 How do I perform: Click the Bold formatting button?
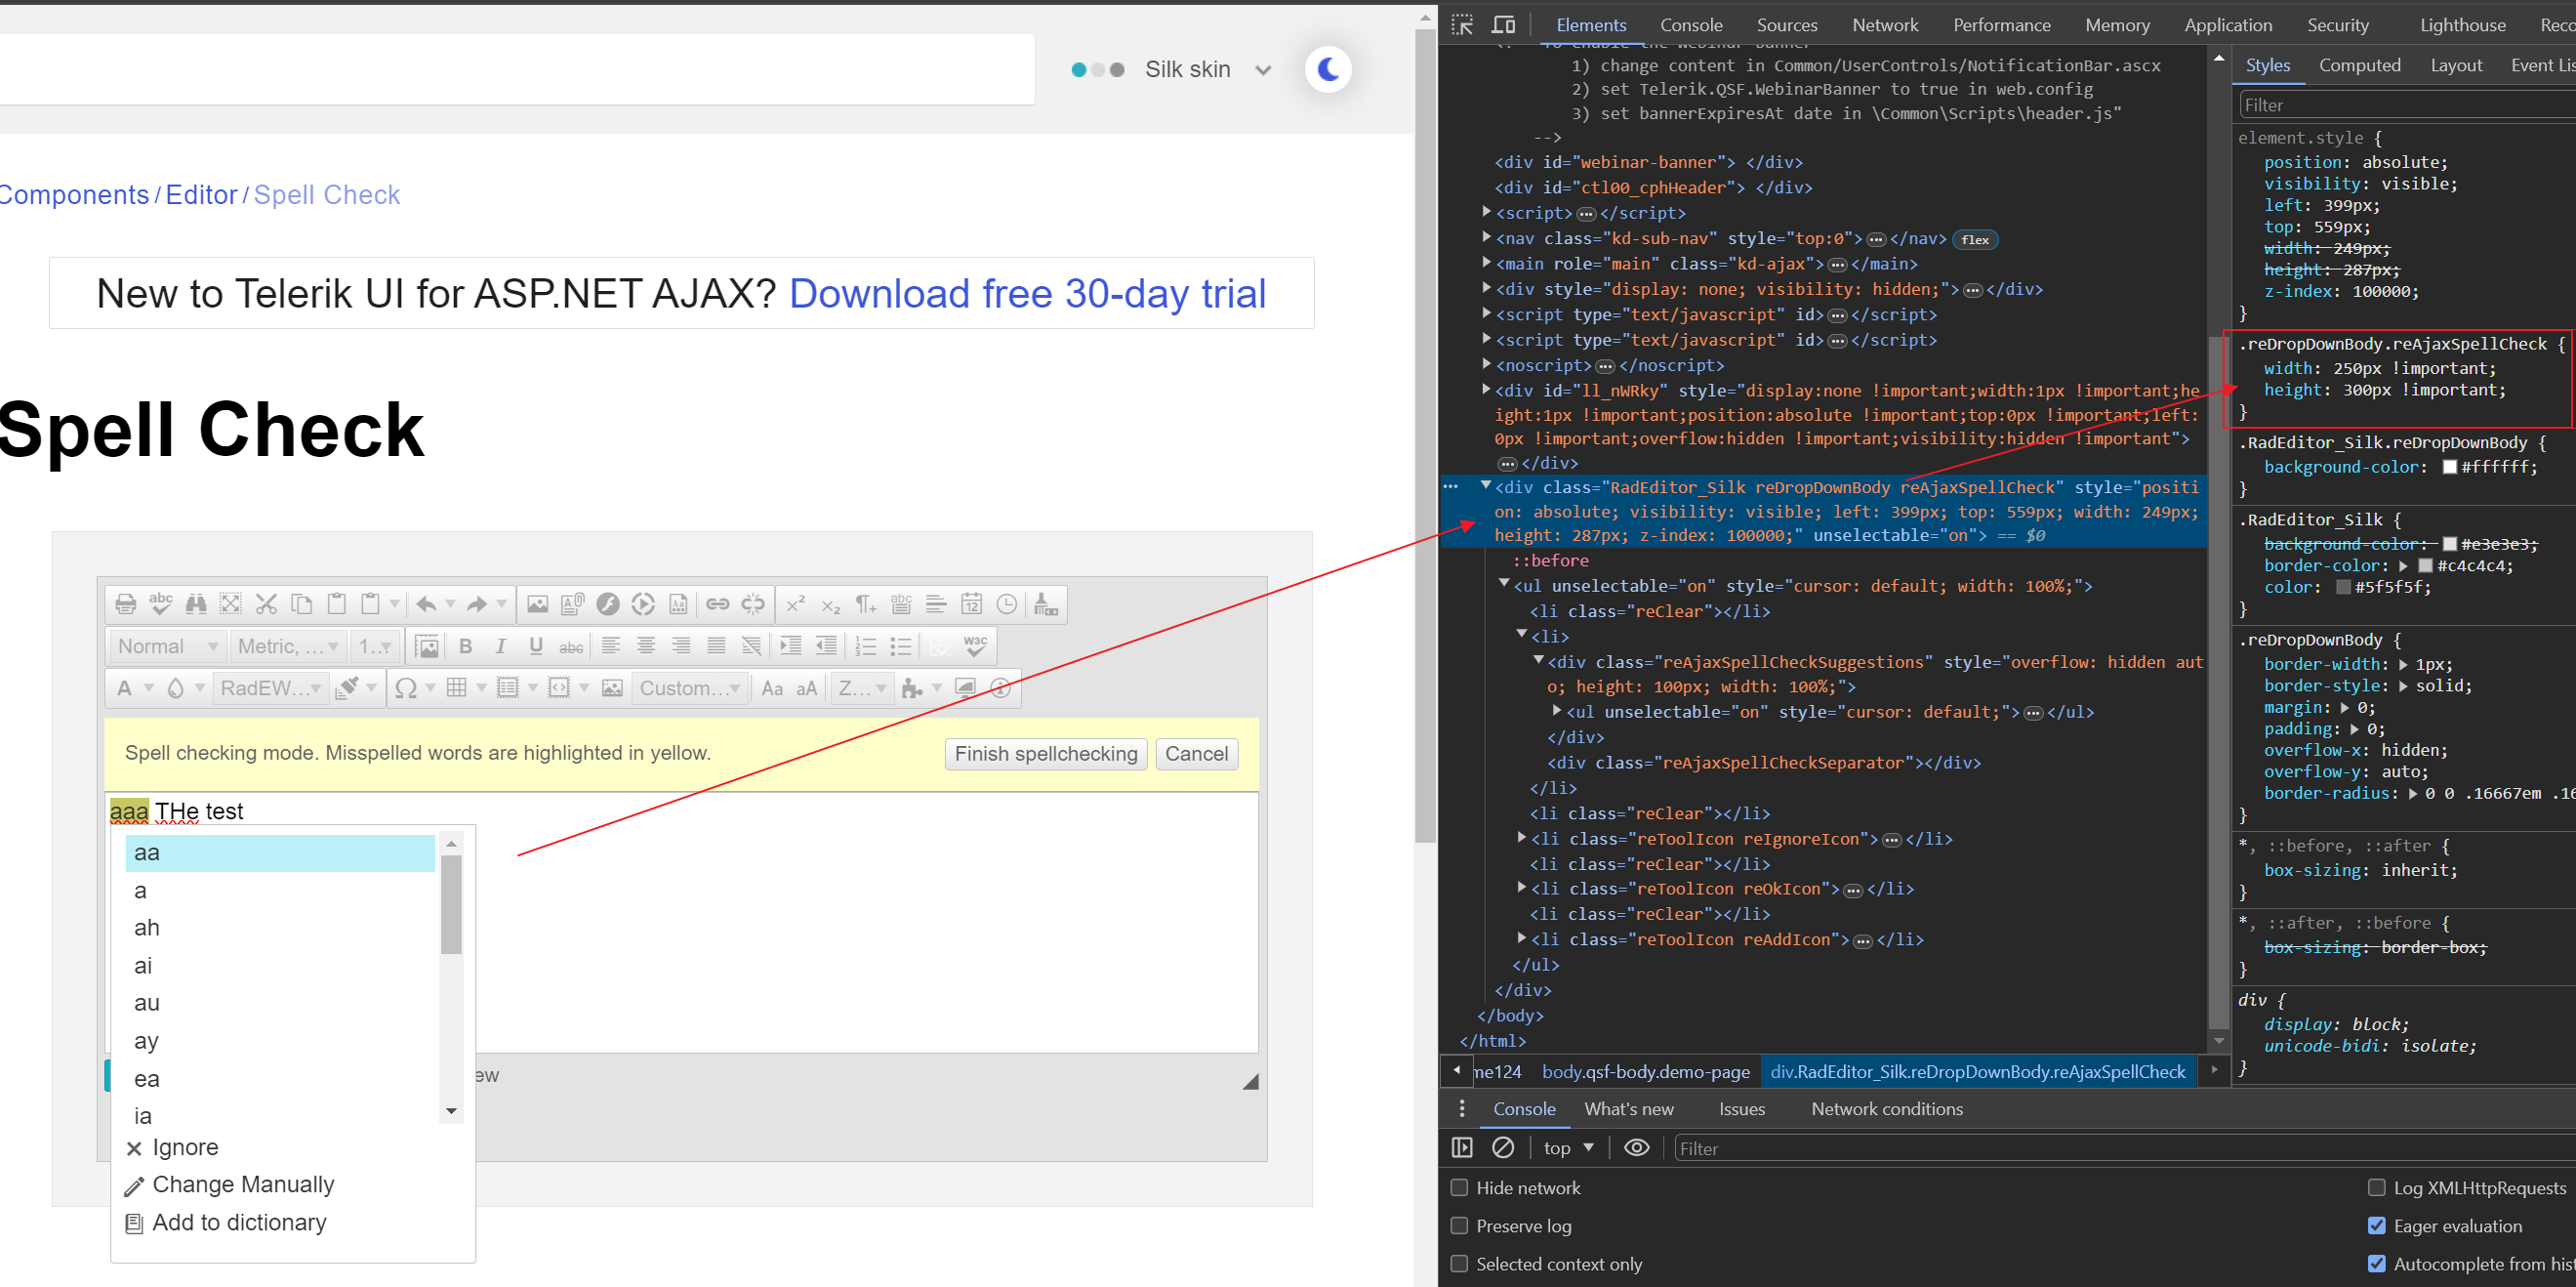(465, 646)
